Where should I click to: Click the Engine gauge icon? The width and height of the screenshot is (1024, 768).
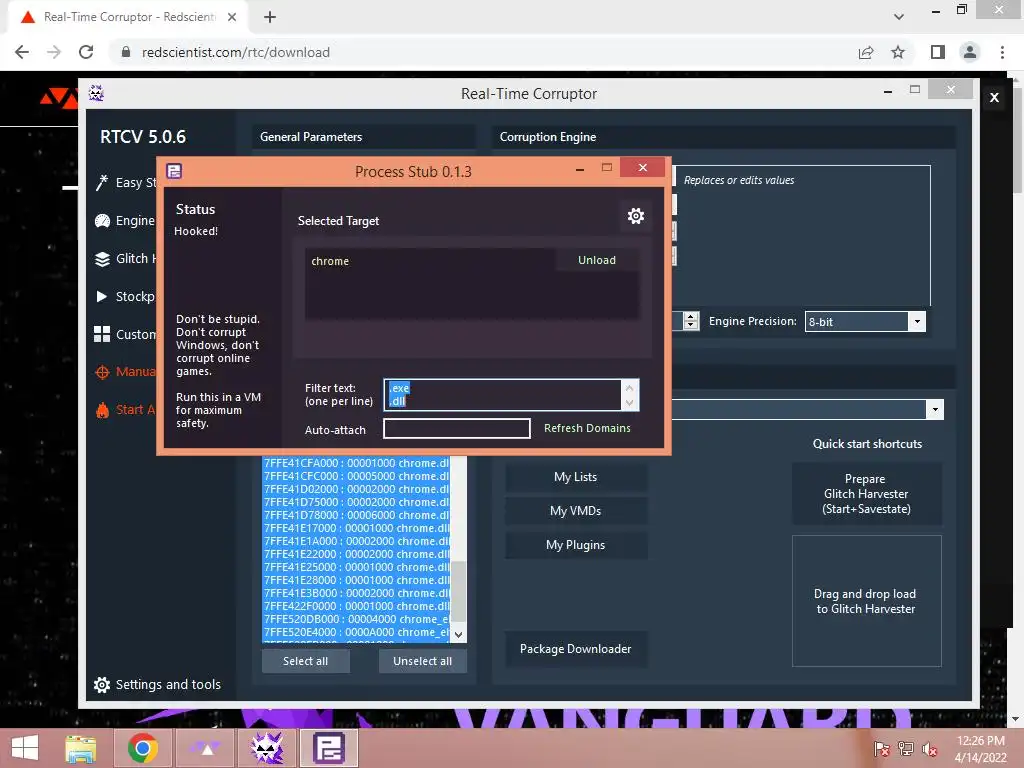(103, 221)
